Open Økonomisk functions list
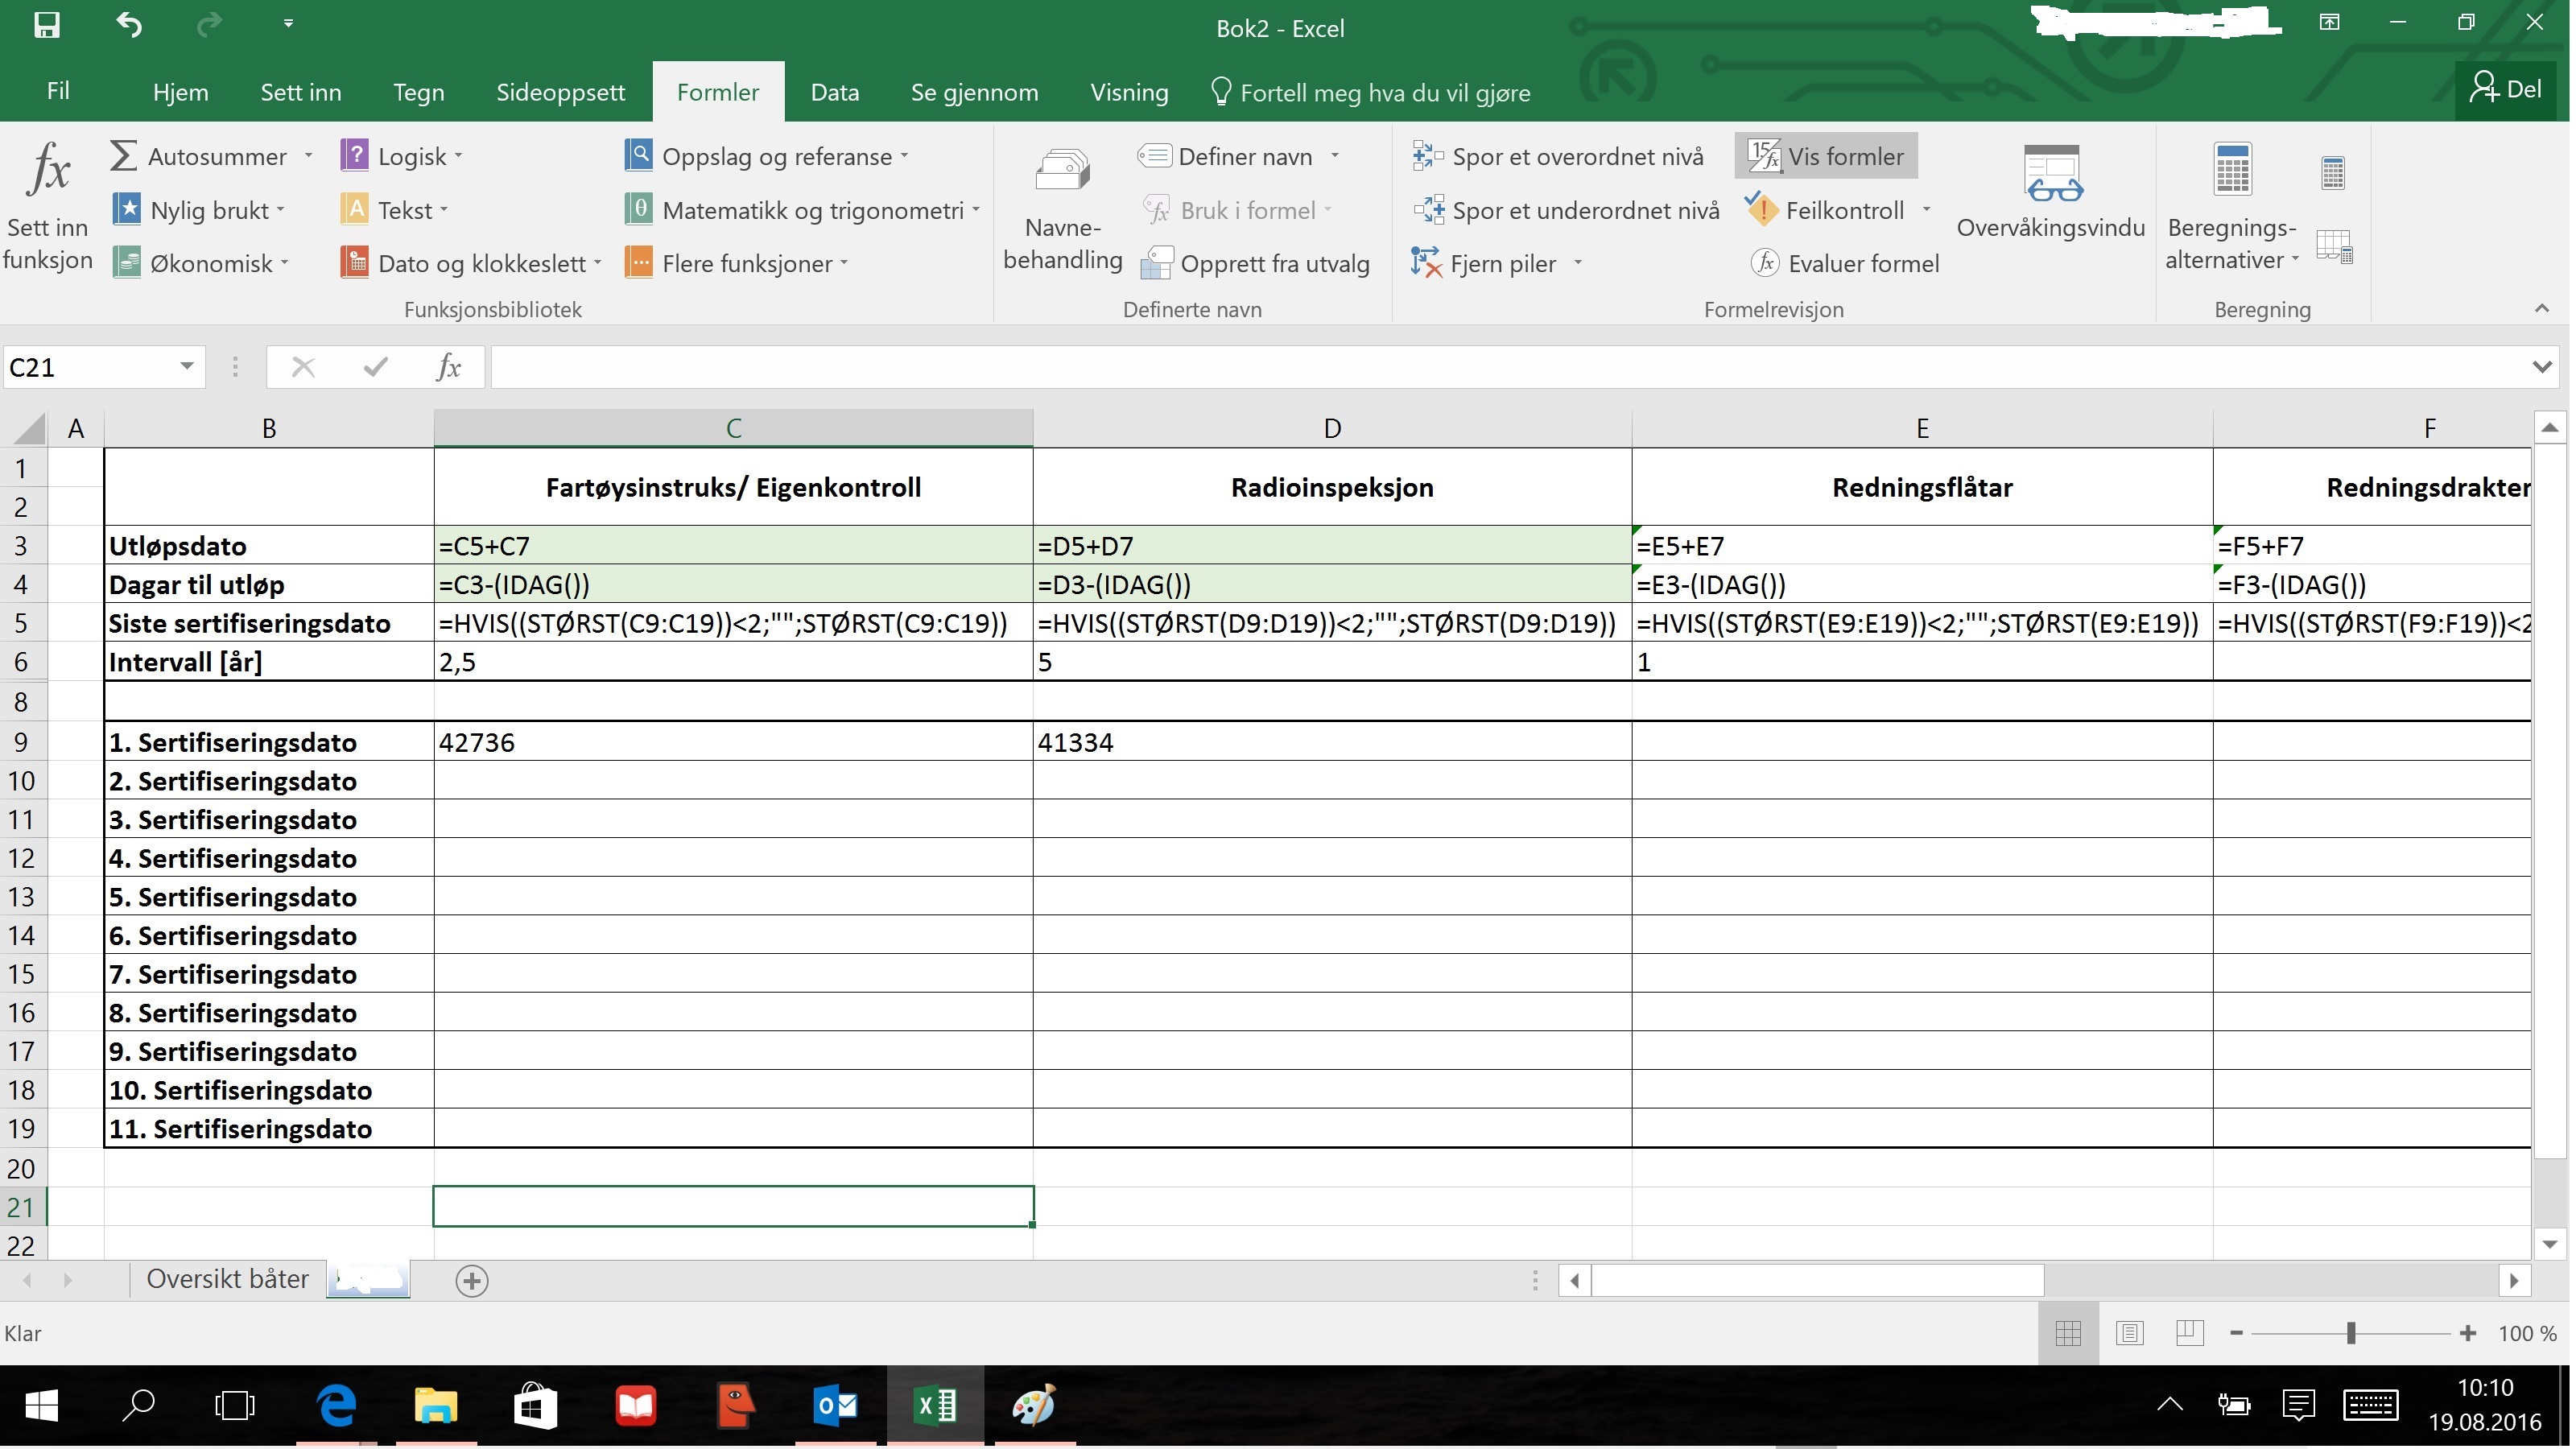Viewport: 2576px width, 1449px height. pyautogui.click(x=201, y=263)
